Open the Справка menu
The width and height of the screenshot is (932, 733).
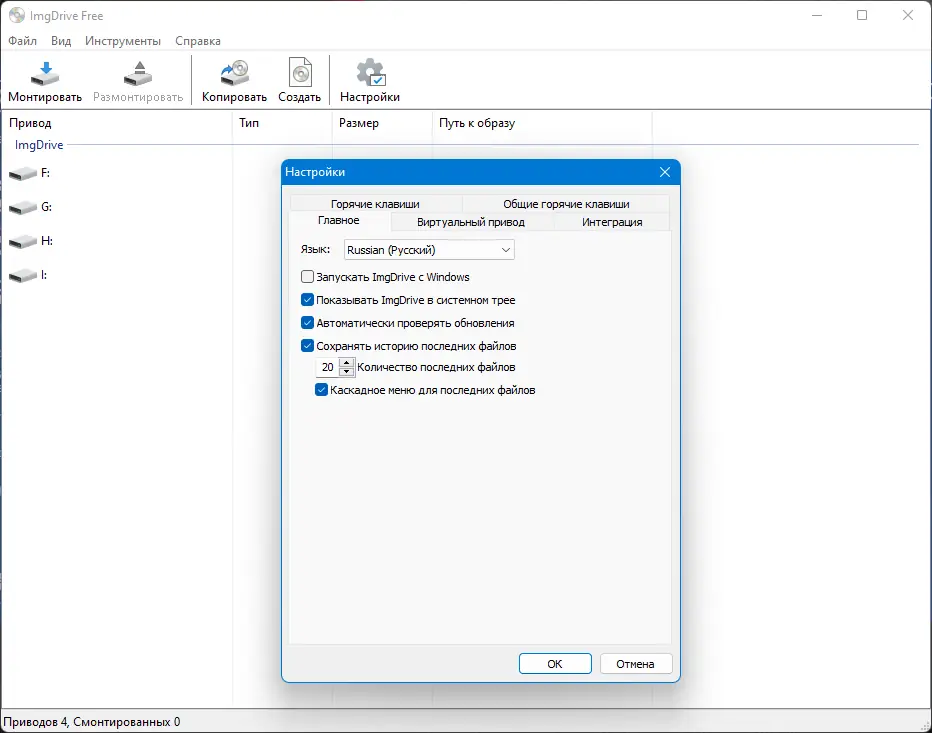(198, 41)
